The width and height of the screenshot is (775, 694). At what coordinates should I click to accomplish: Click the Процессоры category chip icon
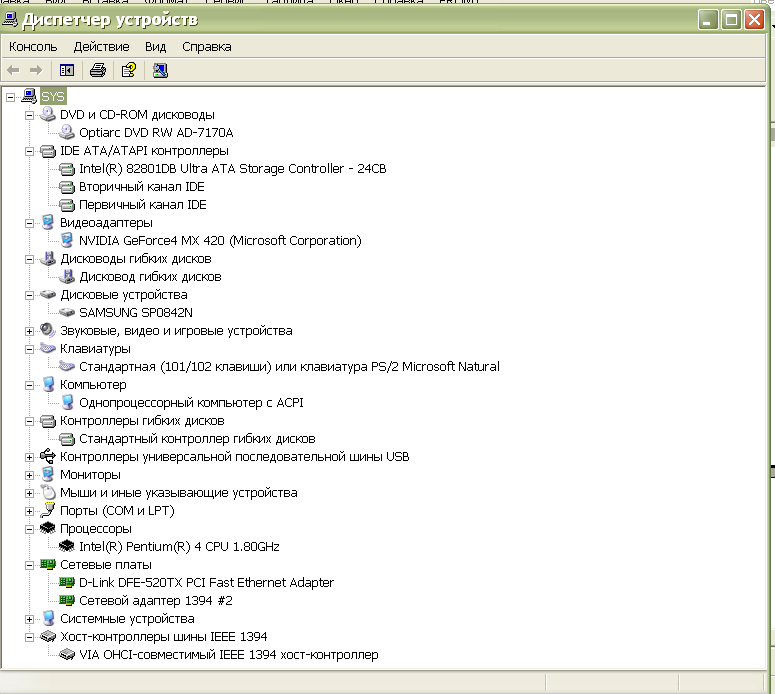[x=48, y=528]
